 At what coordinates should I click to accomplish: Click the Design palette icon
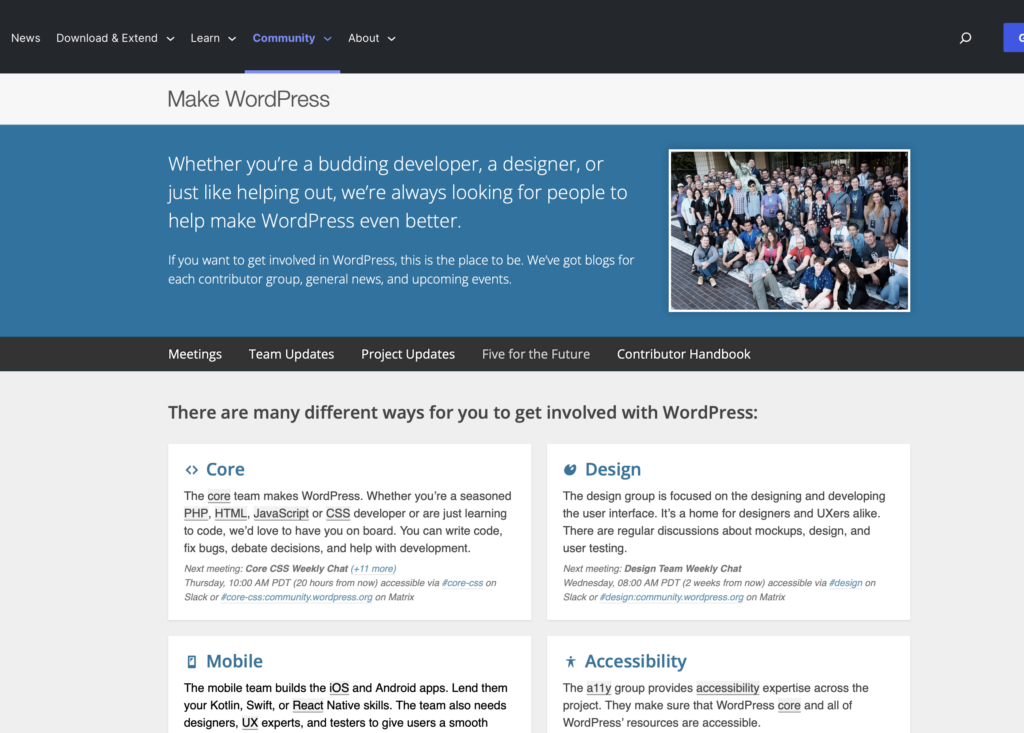pyautogui.click(x=570, y=470)
